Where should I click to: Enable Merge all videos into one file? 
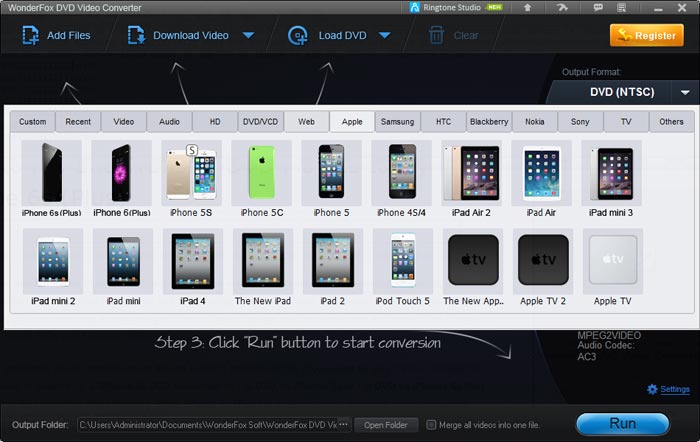coord(431,425)
